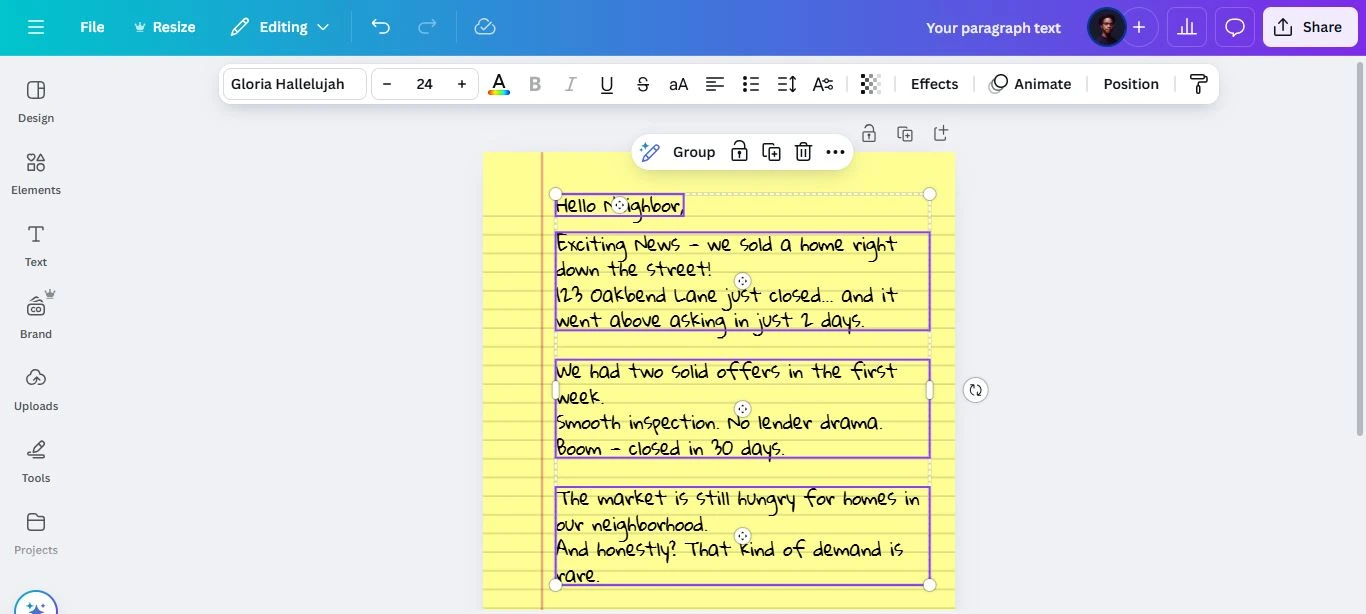Lock the page using page lock icon

pyautogui.click(x=869, y=133)
